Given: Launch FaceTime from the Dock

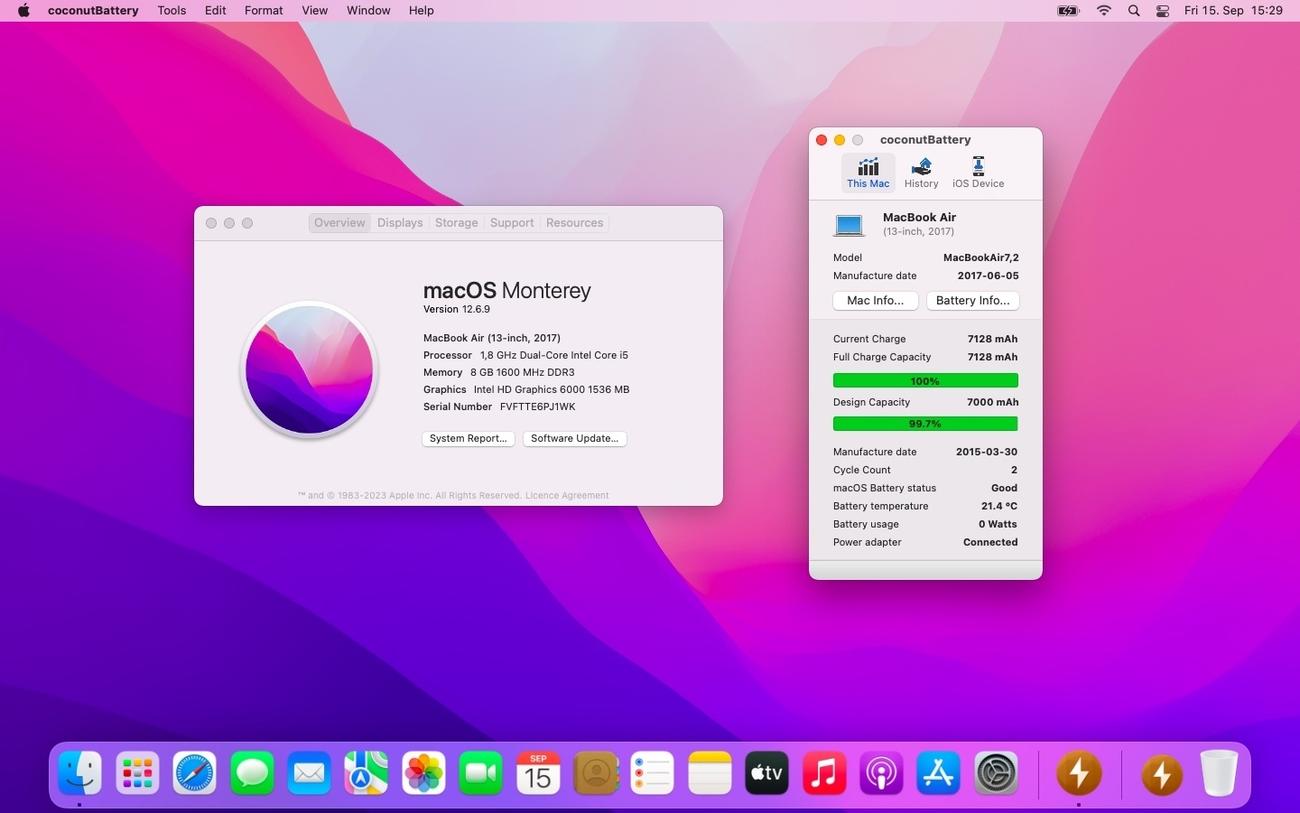Looking at the screenshot, I should click(481, 773).
